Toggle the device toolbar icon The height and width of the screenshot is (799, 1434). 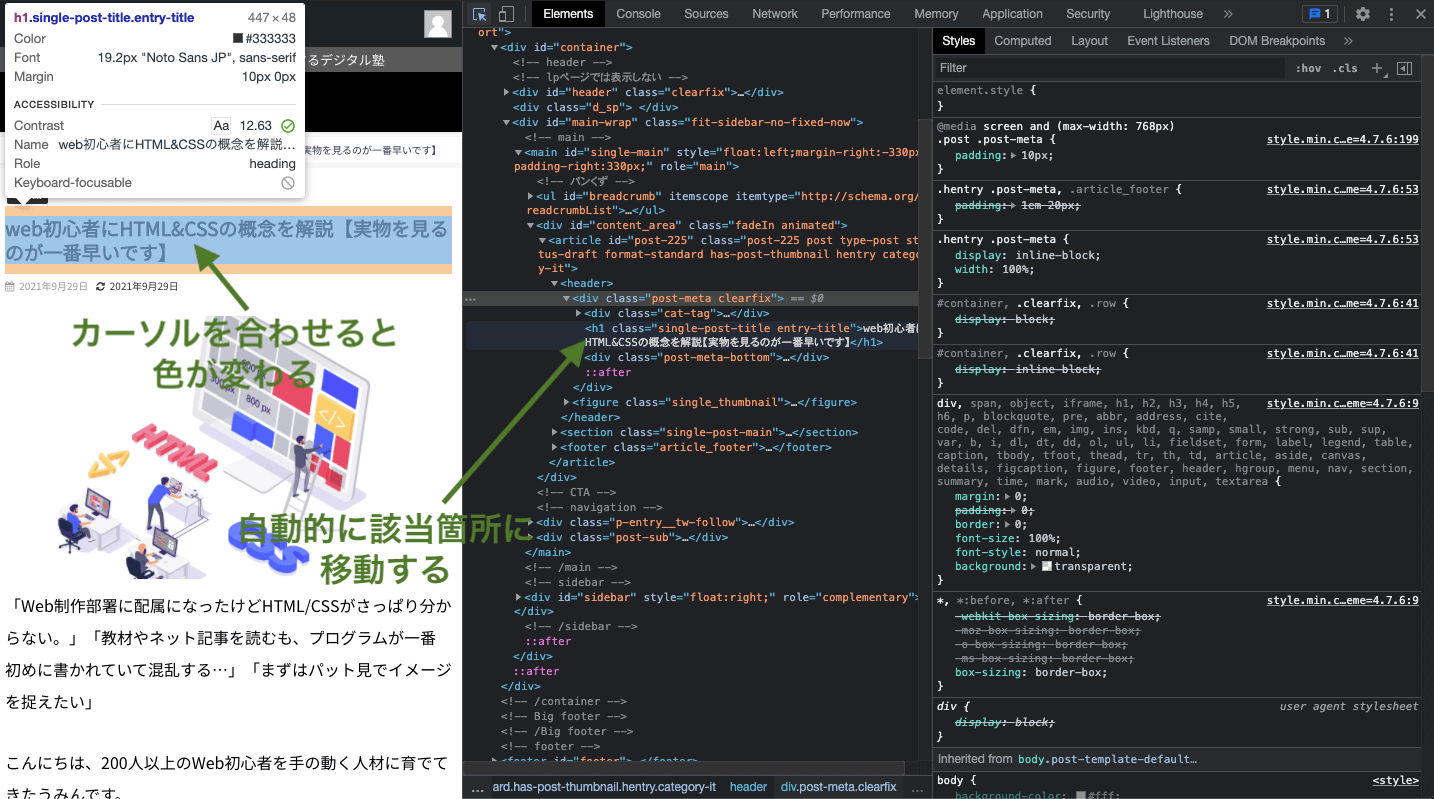click(506, 14)
